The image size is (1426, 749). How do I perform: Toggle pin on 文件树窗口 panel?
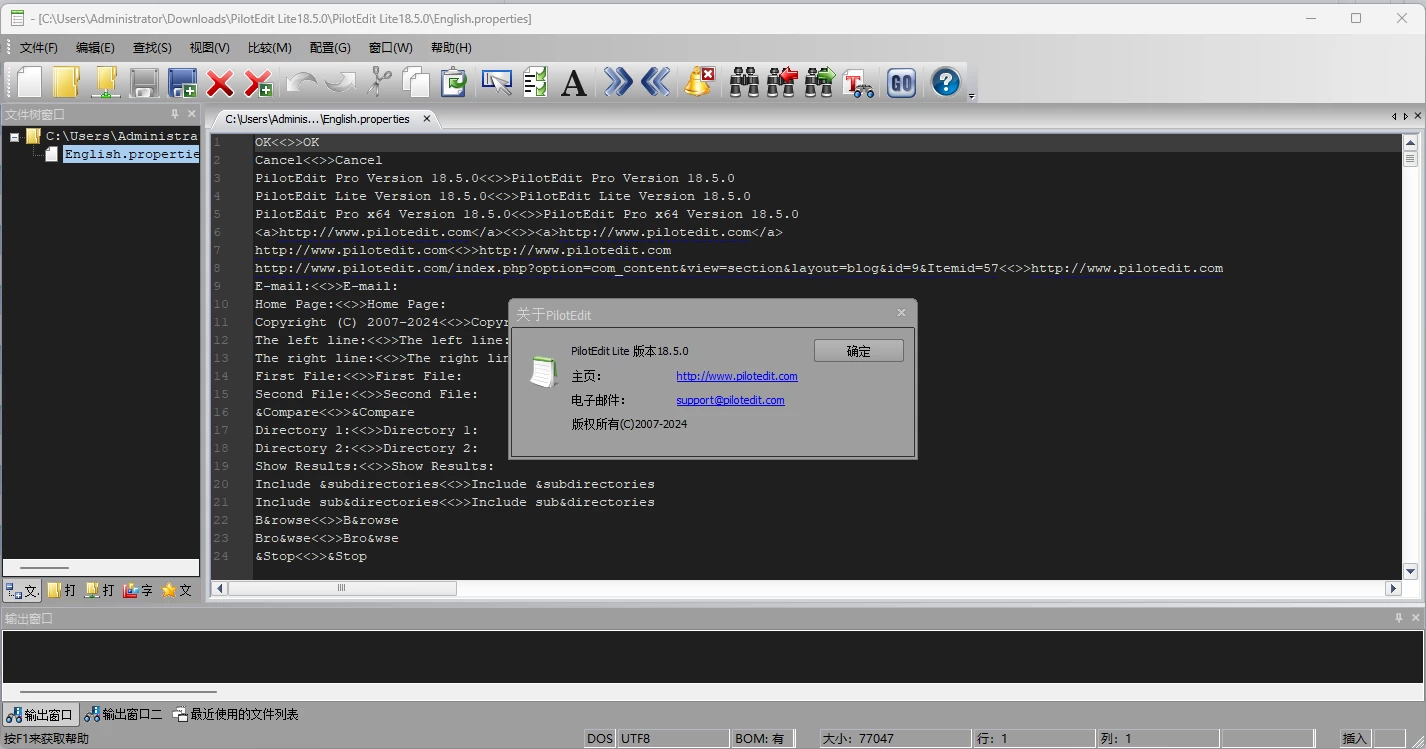175,114
